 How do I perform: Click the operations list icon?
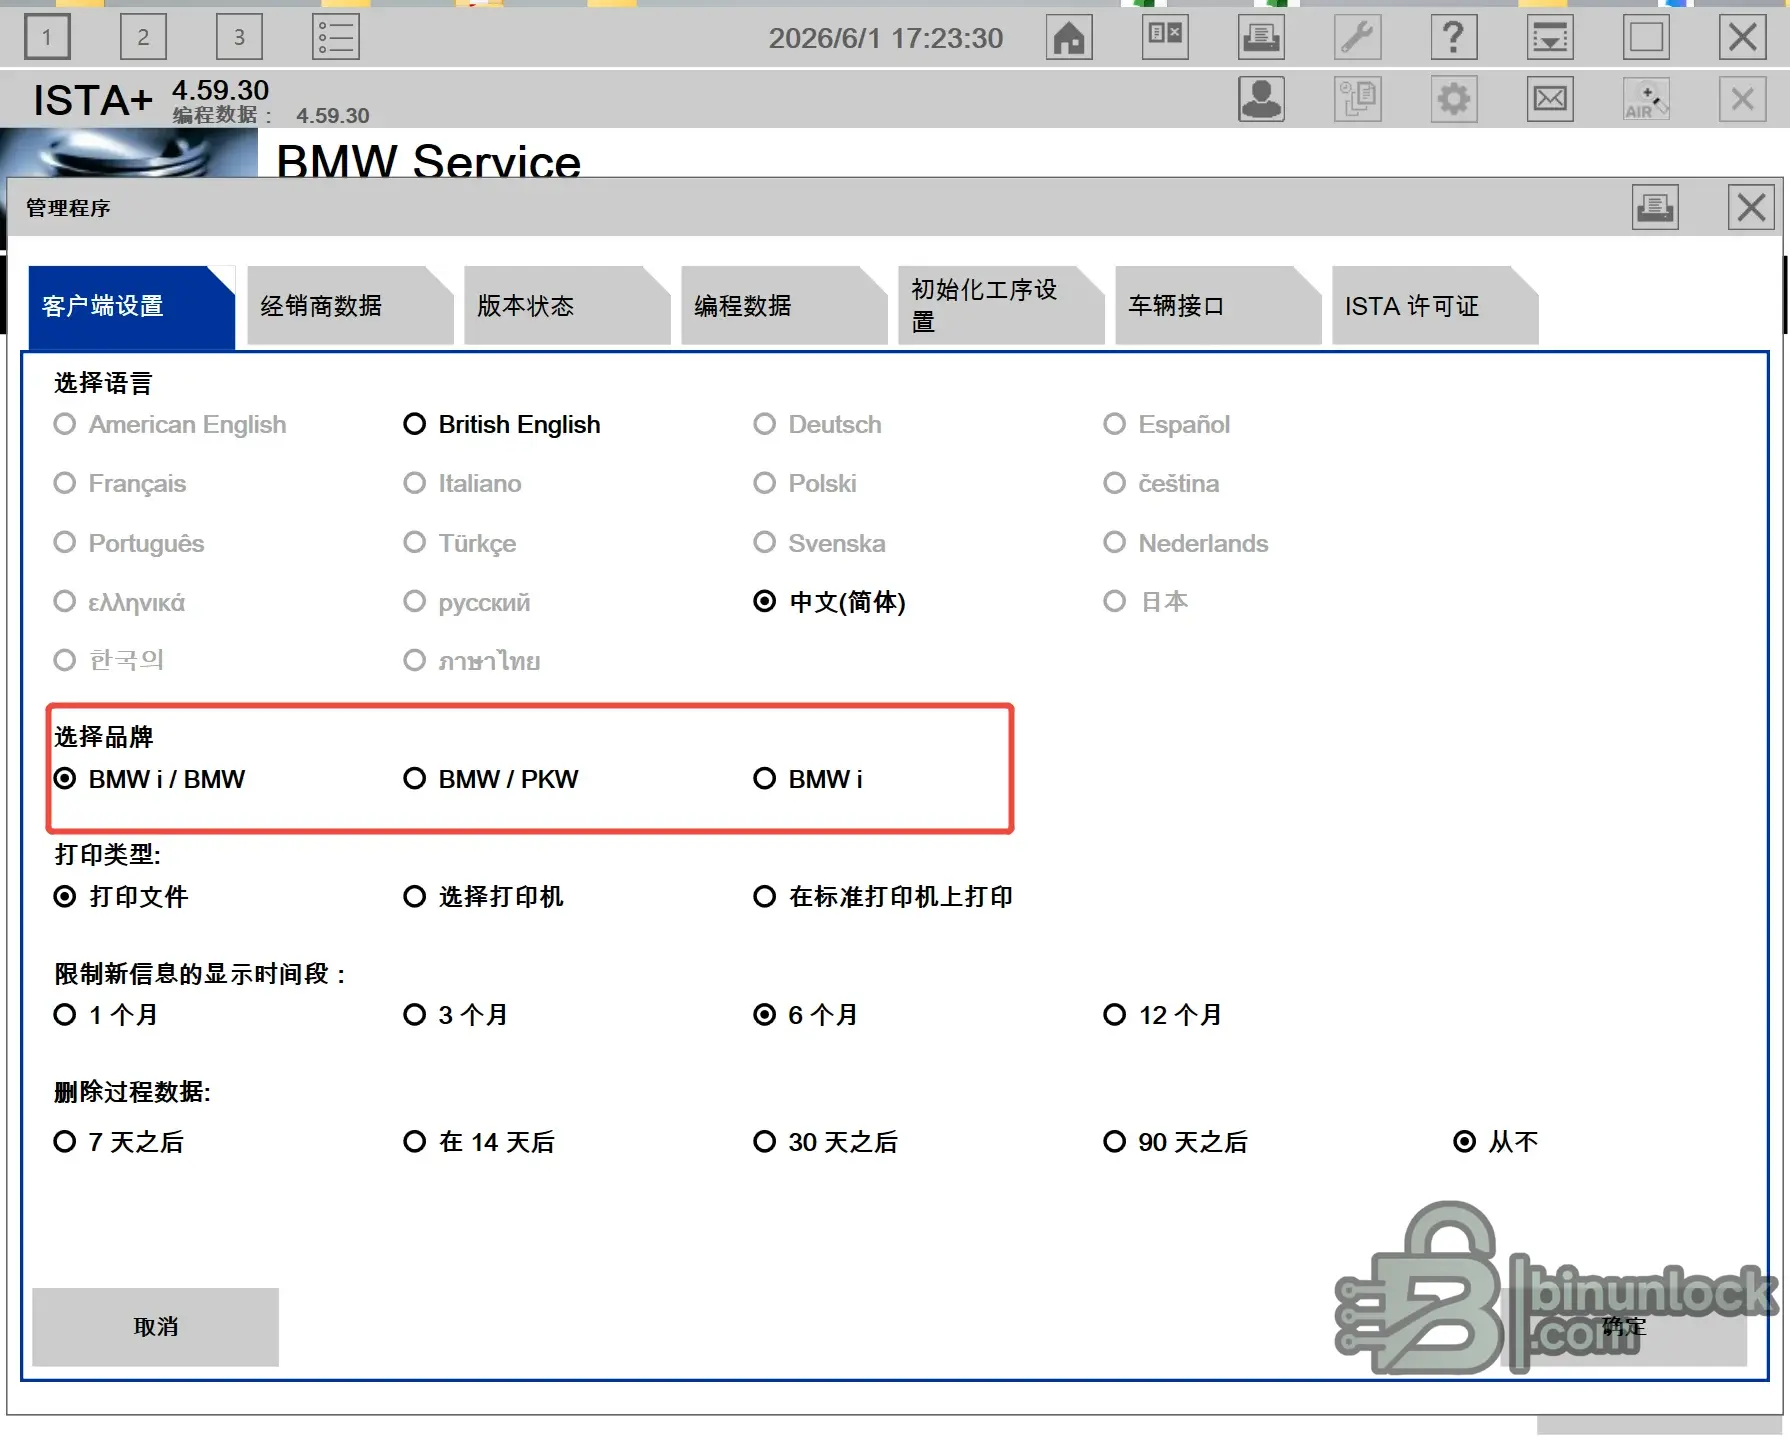(336, 38)
